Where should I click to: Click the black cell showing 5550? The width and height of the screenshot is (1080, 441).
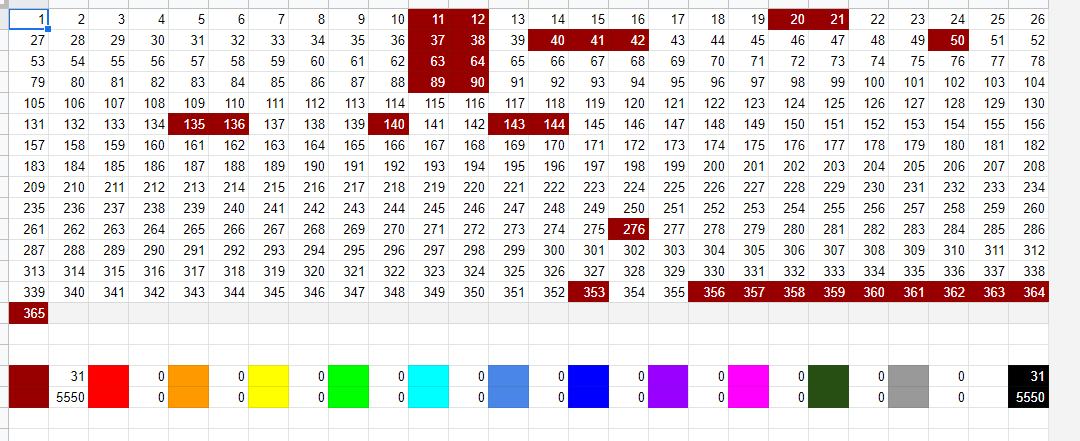[1028, 398]
